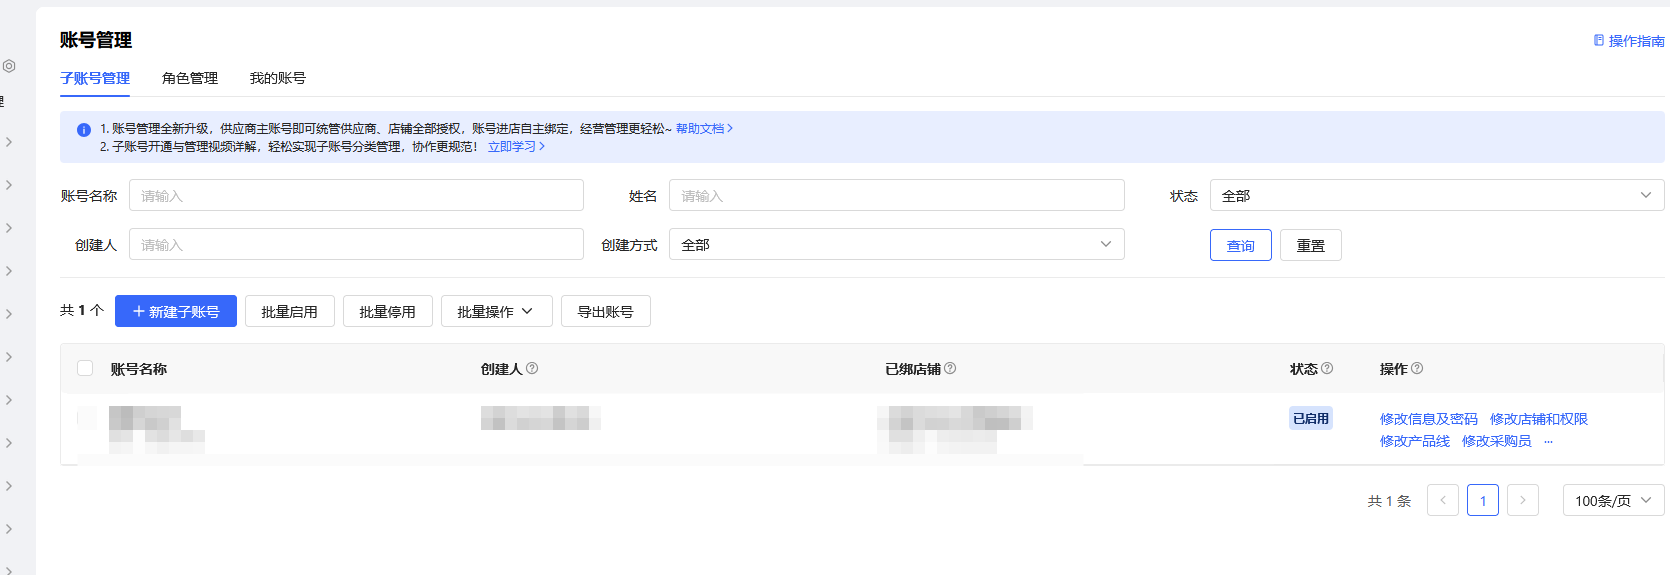Open the 创建方式 dropdown
Screen dimensions: 1670x575
coord(896,245)
